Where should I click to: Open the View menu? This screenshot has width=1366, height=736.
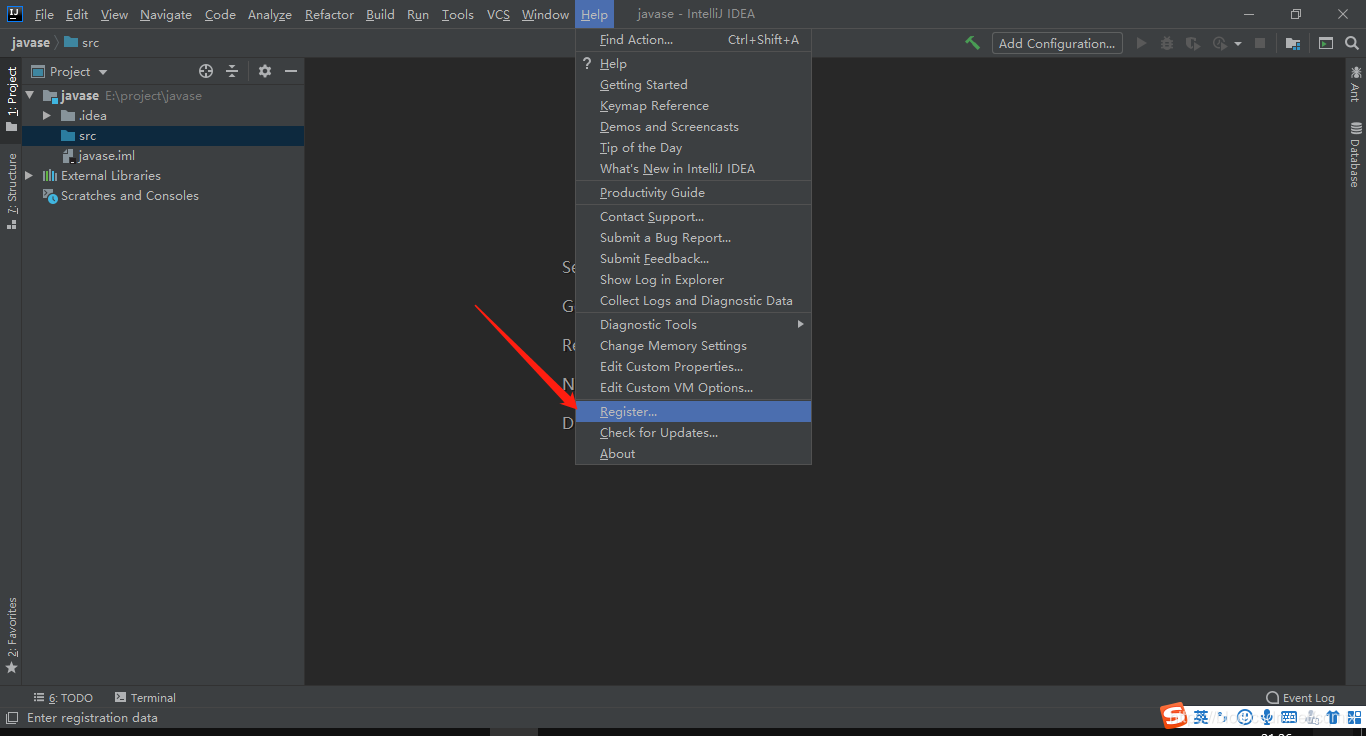point(114,14)
